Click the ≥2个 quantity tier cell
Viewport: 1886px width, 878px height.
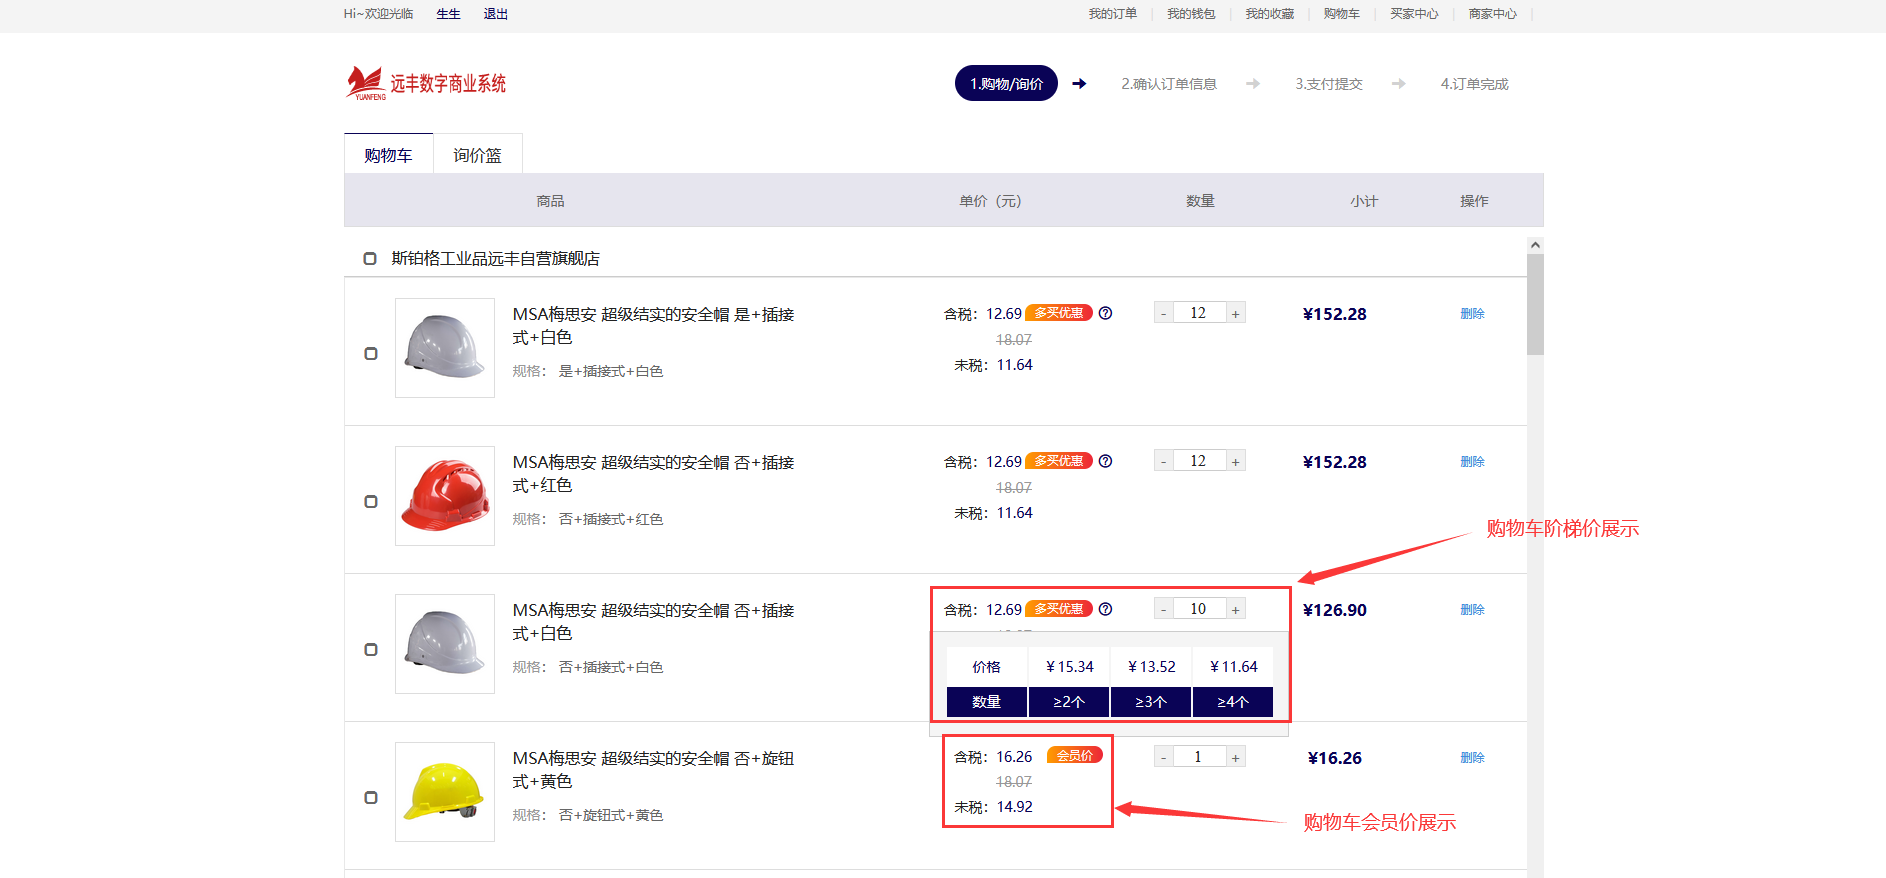(1069, 702)
